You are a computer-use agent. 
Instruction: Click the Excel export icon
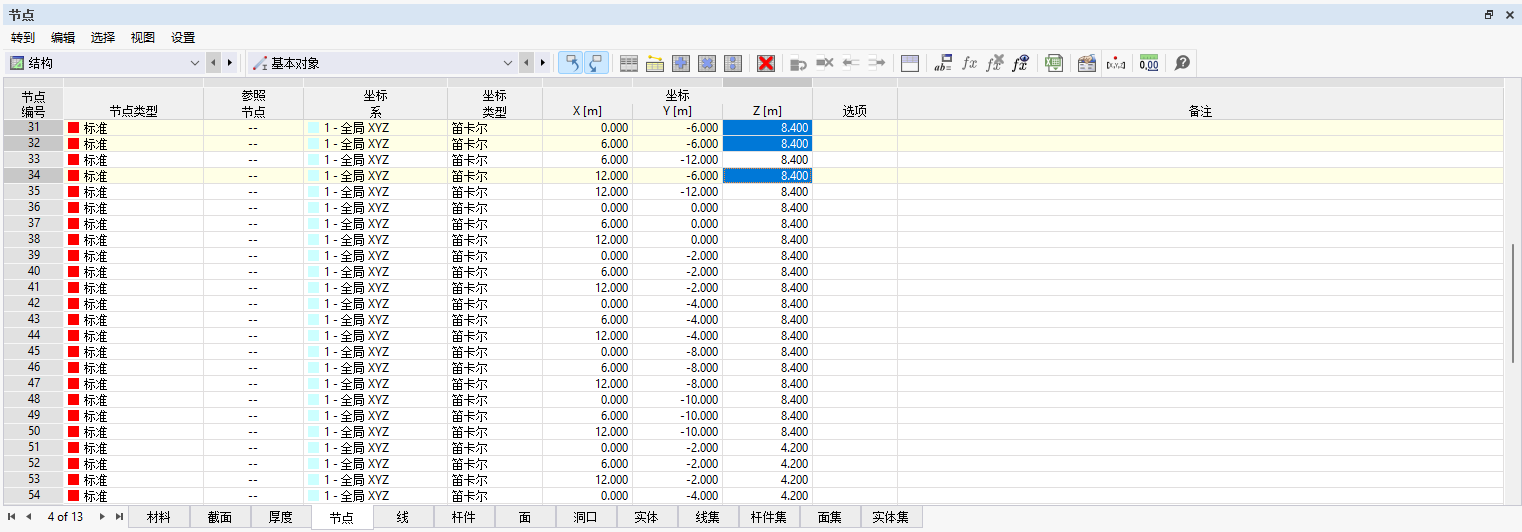(x=1053, y=63)
